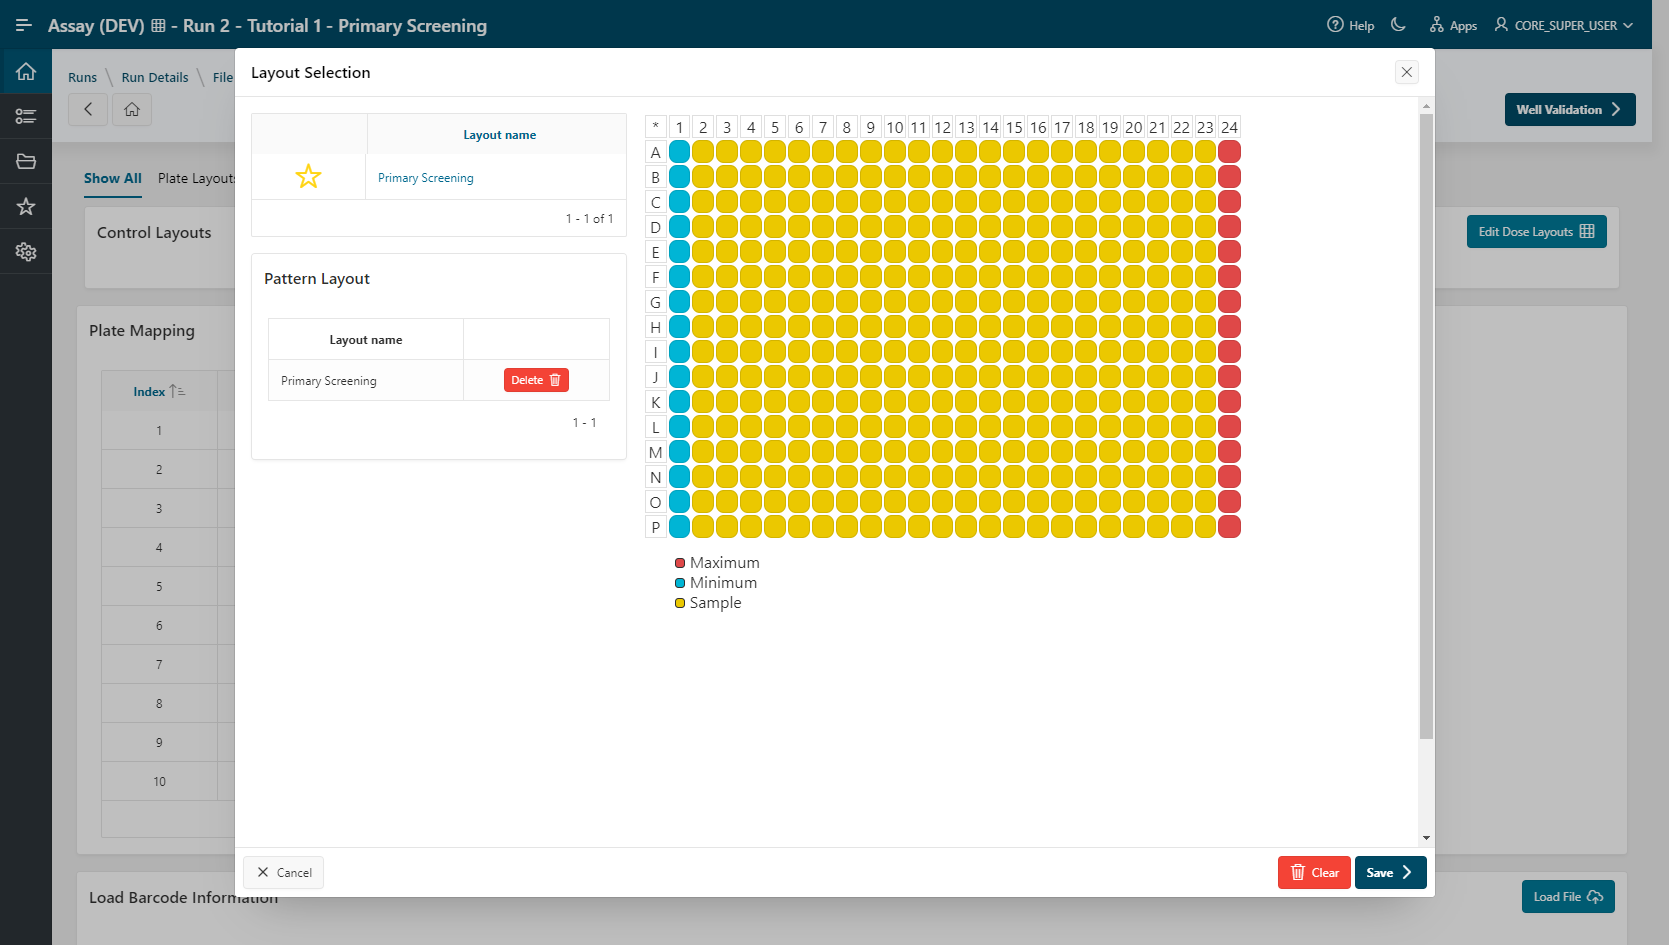Viewport: 1669px width, 945px height.
Task: Open the task list sidebar icon
Action: (x=26, y=117)
